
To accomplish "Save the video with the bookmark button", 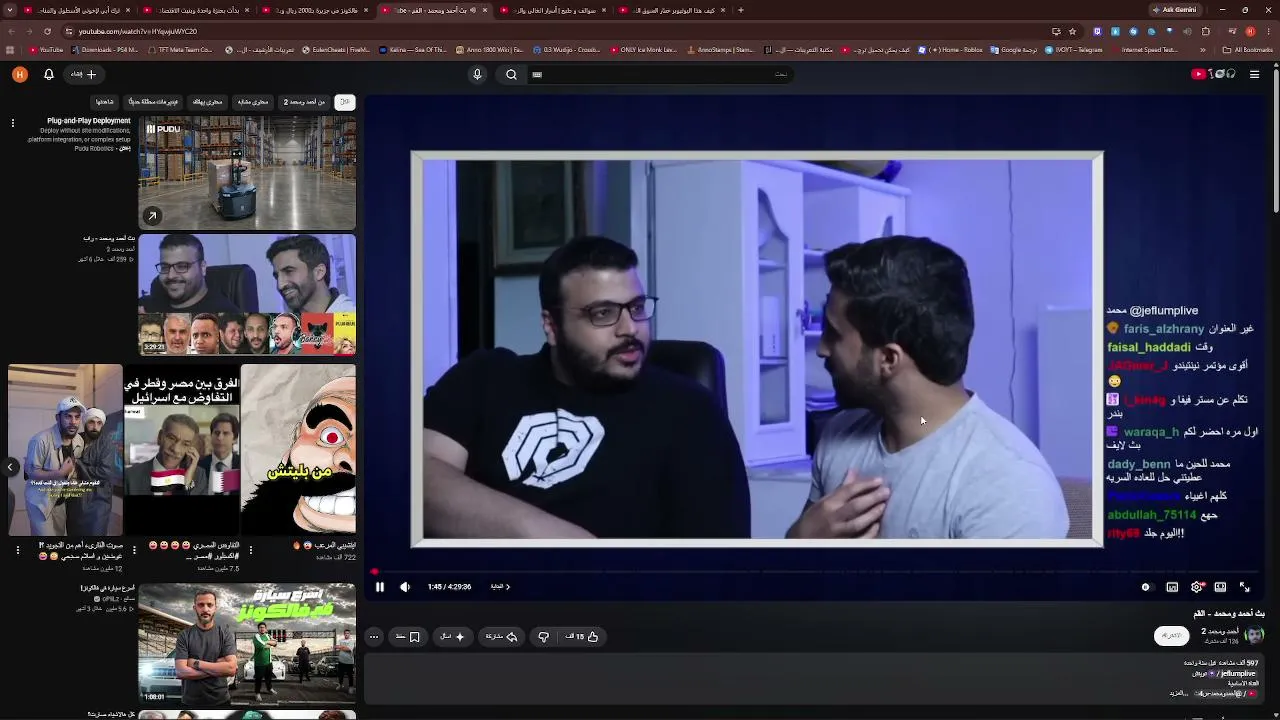I will (408, 636).
